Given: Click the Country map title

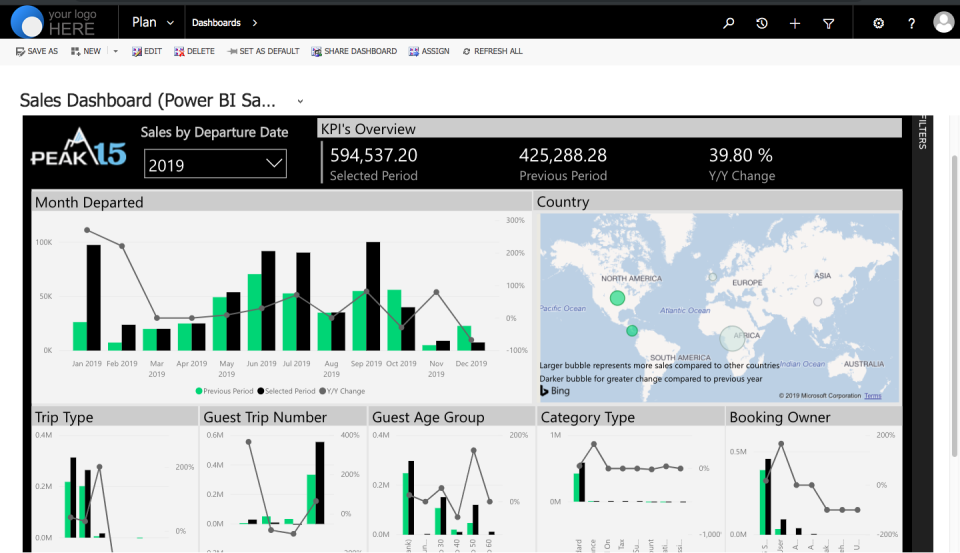Looking at the screenshot, I should pos(563,202).
